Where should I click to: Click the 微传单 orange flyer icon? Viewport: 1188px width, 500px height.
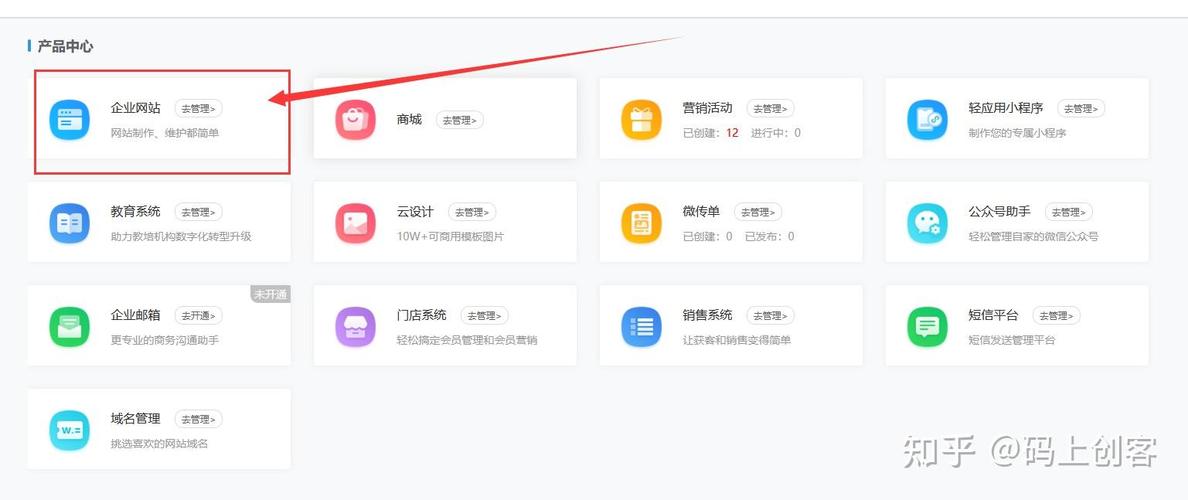click(642, 223)
